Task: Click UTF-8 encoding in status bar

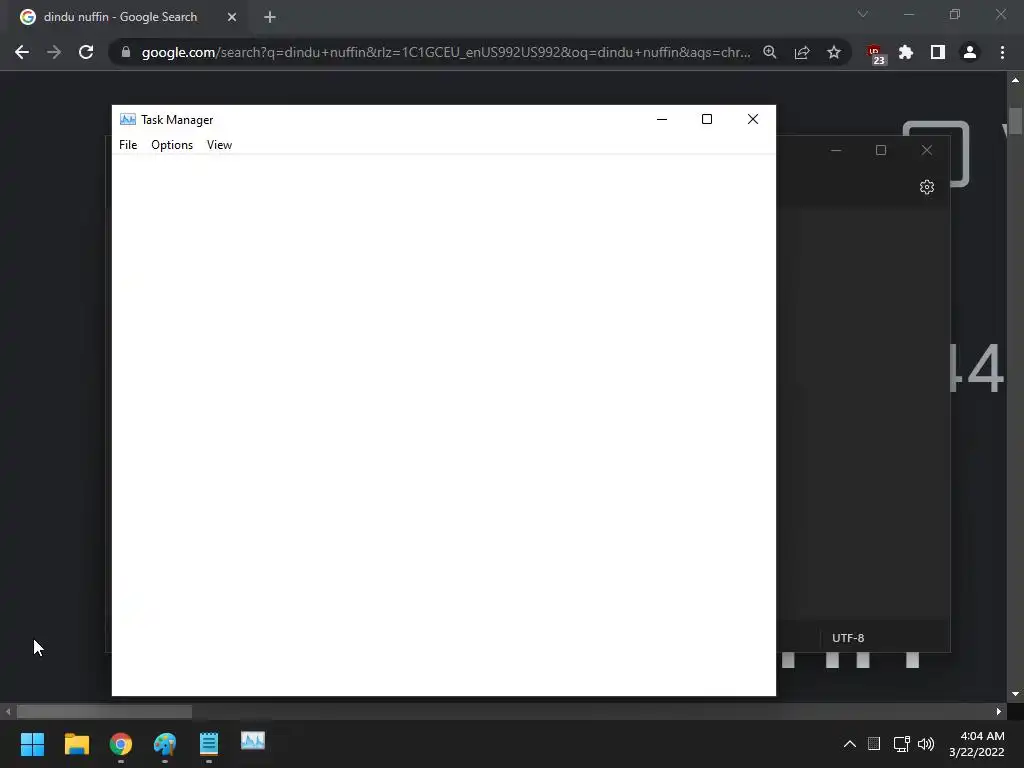Action: coord(848,638)
